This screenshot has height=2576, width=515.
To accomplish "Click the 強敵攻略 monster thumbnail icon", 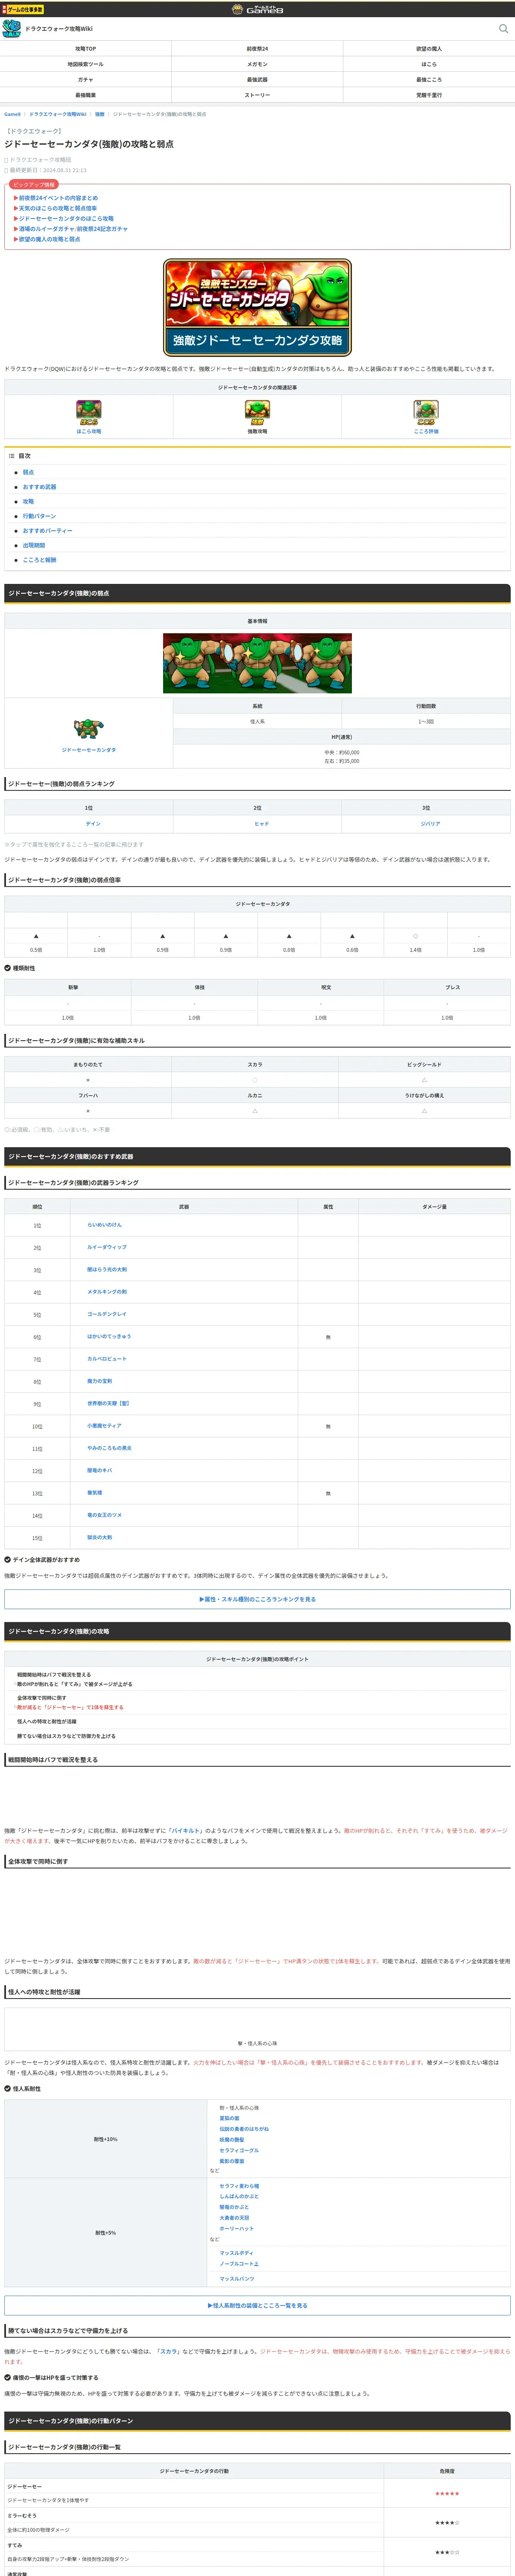I will pos(257,410).
